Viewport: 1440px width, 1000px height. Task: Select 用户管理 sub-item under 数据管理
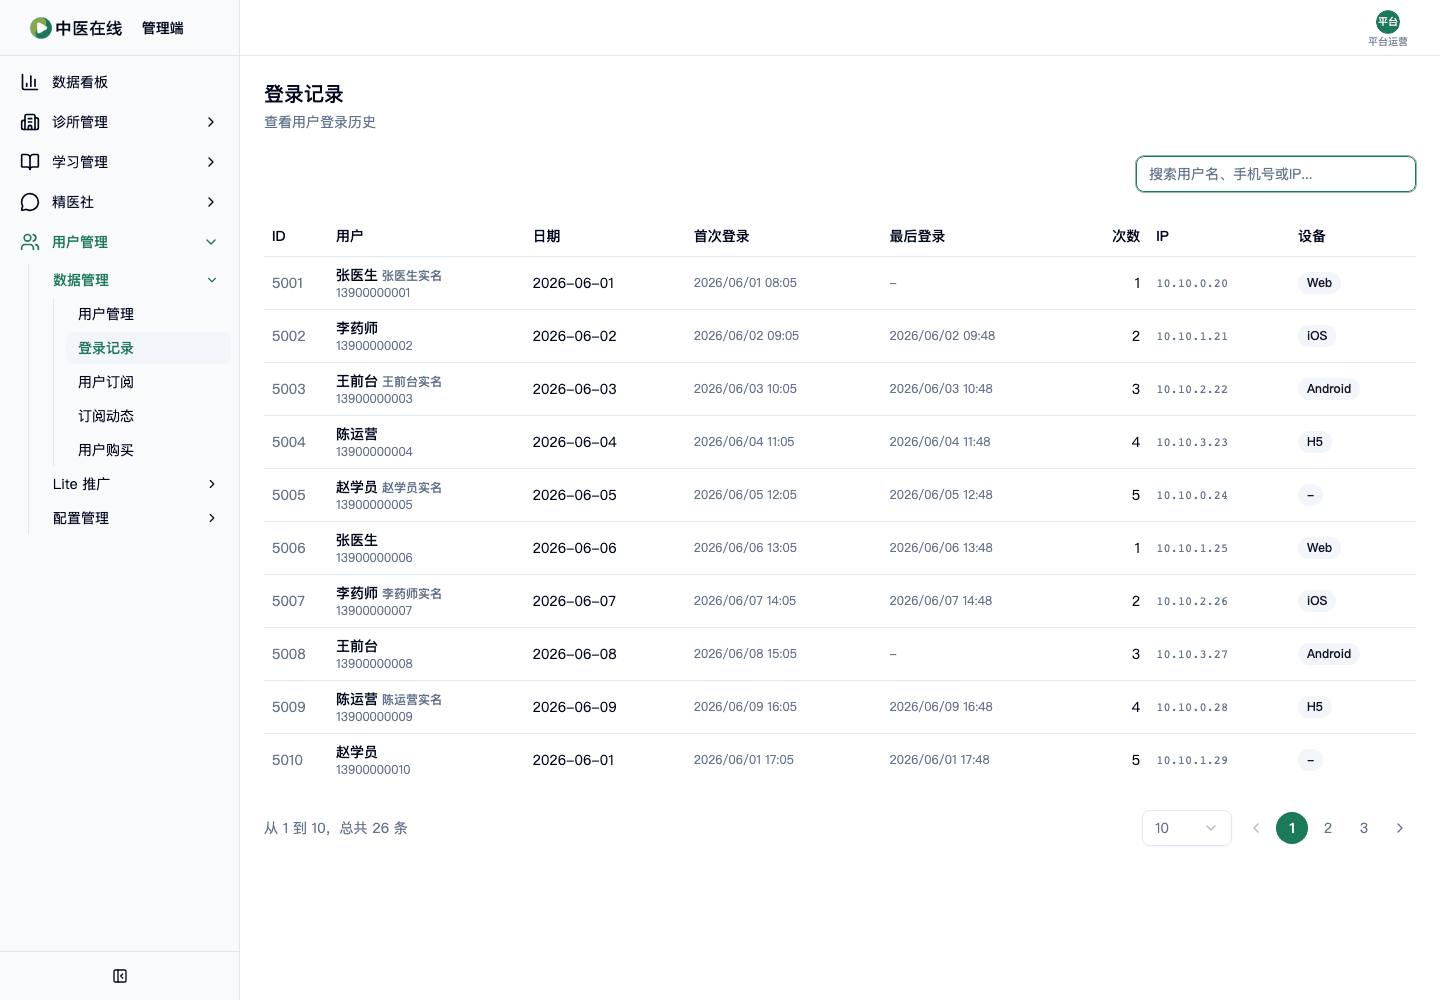[x=148, y=314]
